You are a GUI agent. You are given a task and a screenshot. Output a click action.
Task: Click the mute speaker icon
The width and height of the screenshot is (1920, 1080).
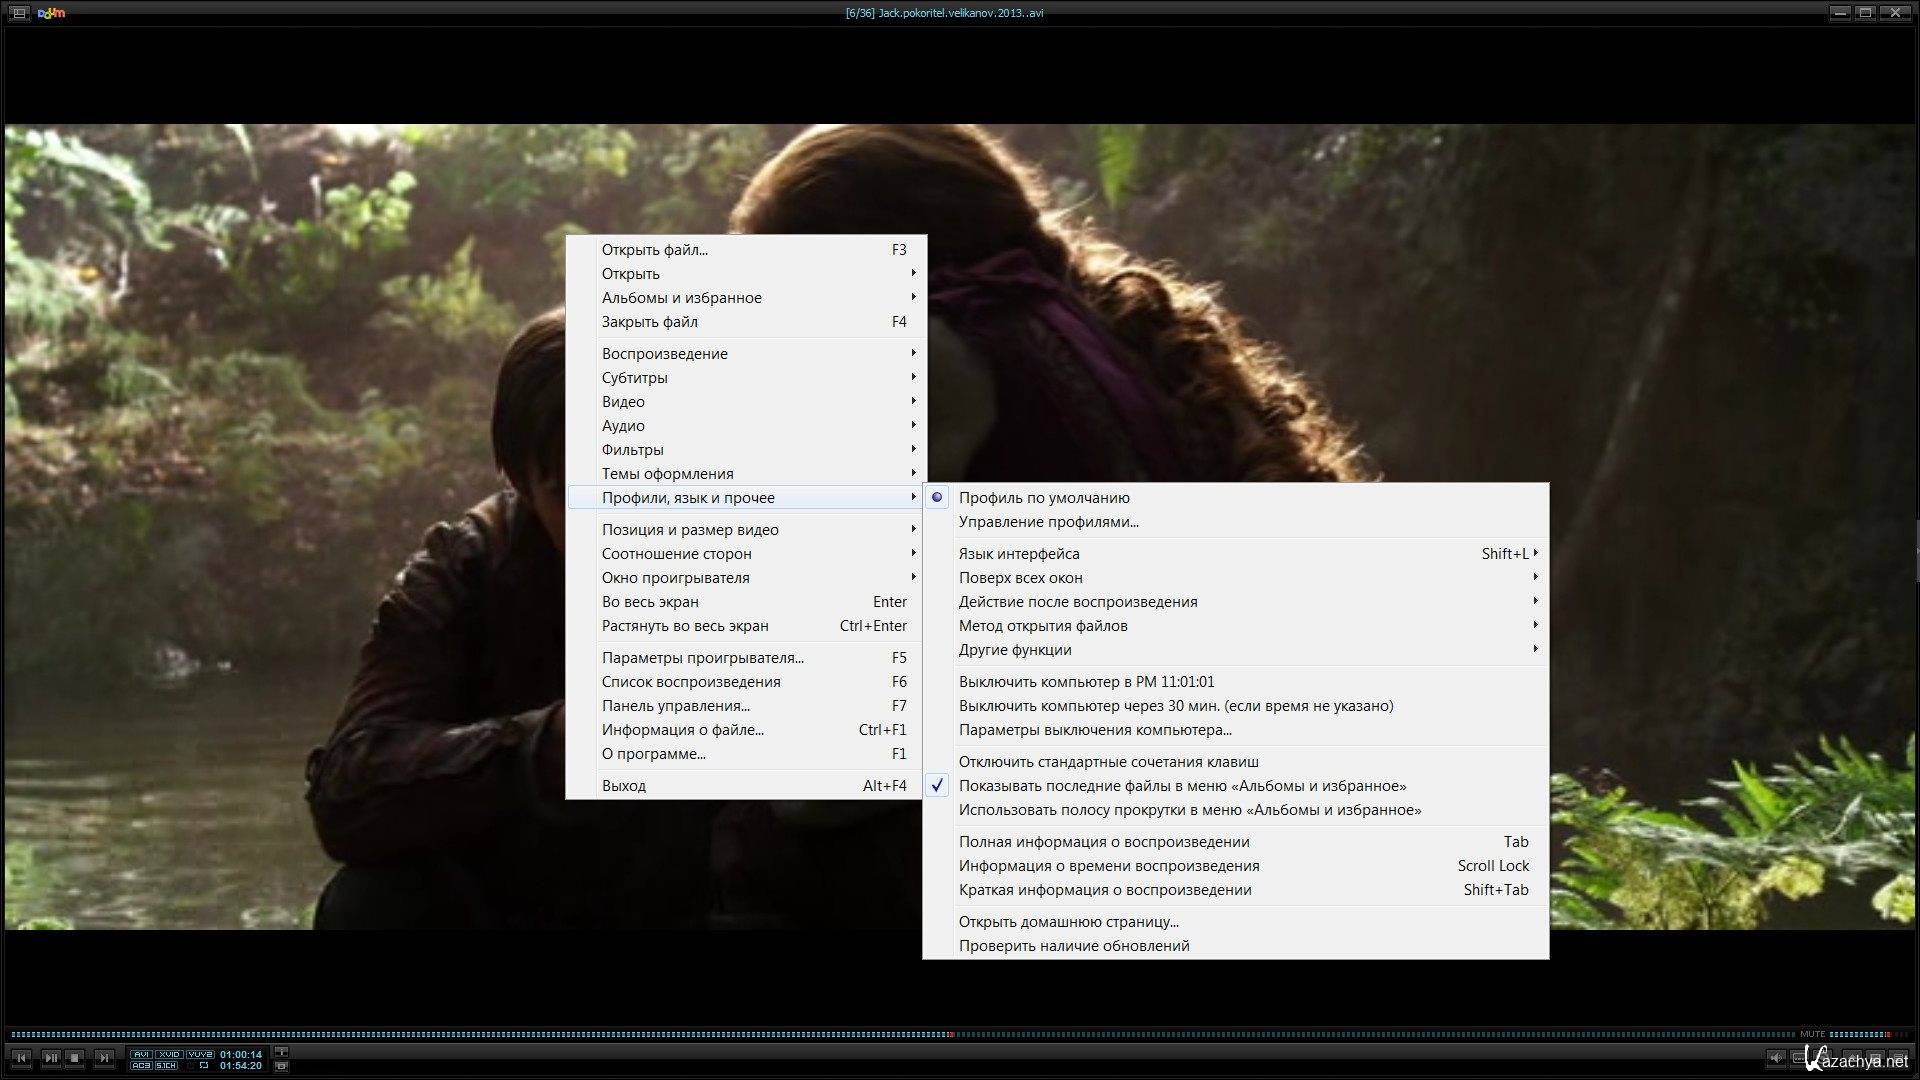pos(1776,1058)
